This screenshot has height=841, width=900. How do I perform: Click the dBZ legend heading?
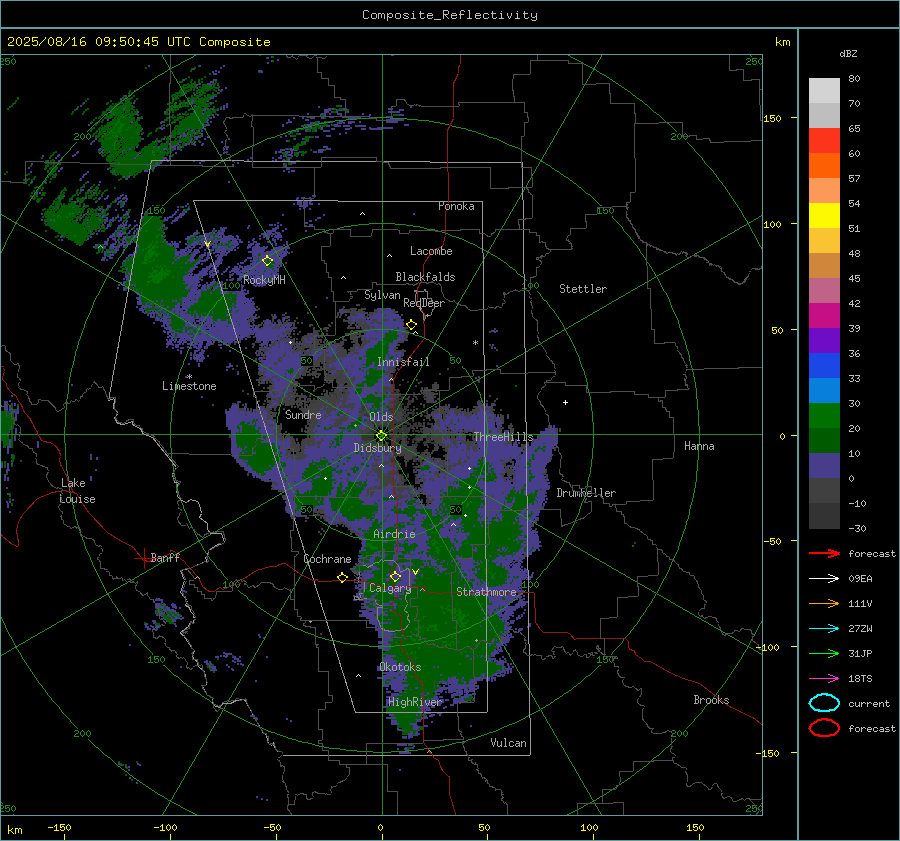point(848,54)
